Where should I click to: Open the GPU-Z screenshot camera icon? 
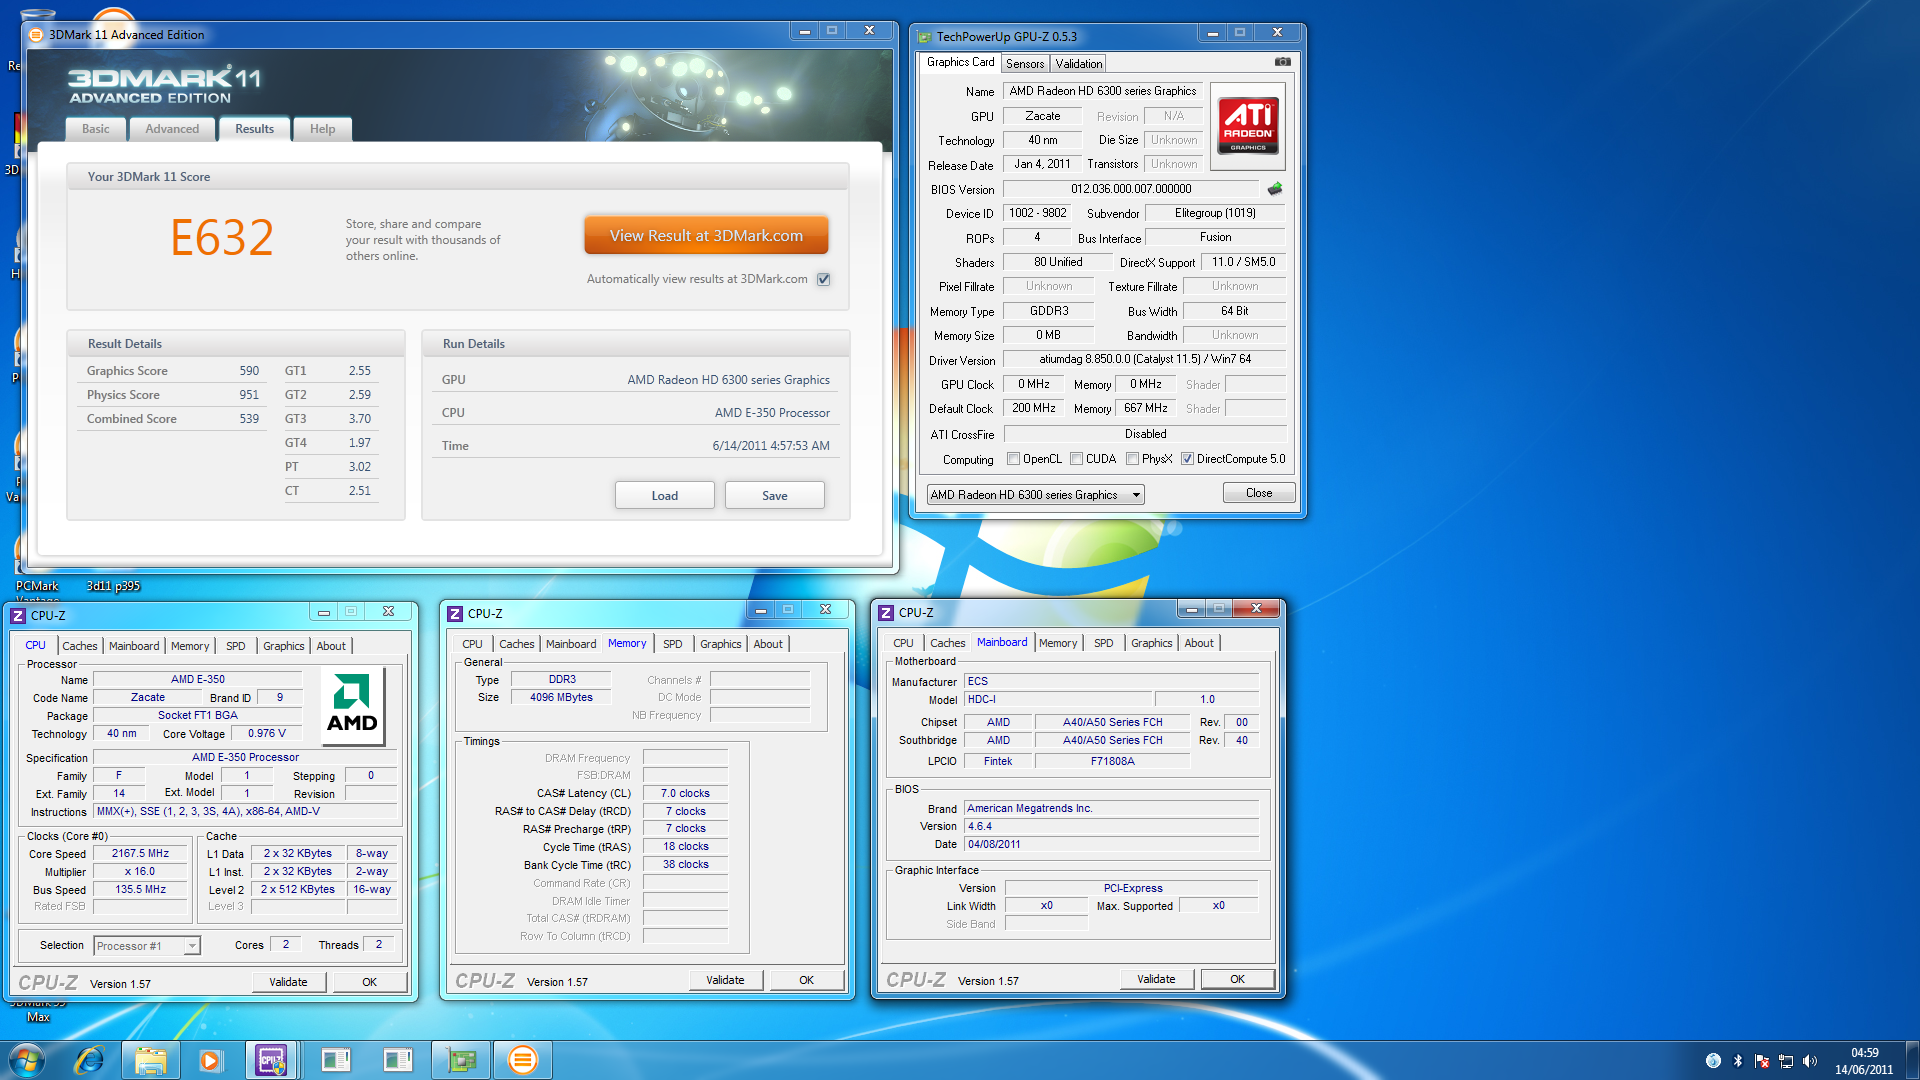click(x=1282, y=62)
